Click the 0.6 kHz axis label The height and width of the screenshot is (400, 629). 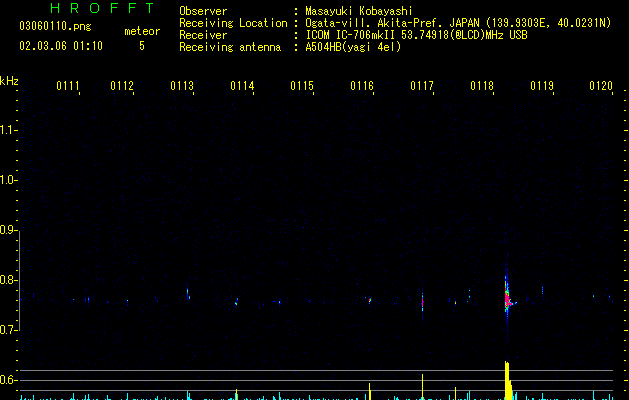8,380
